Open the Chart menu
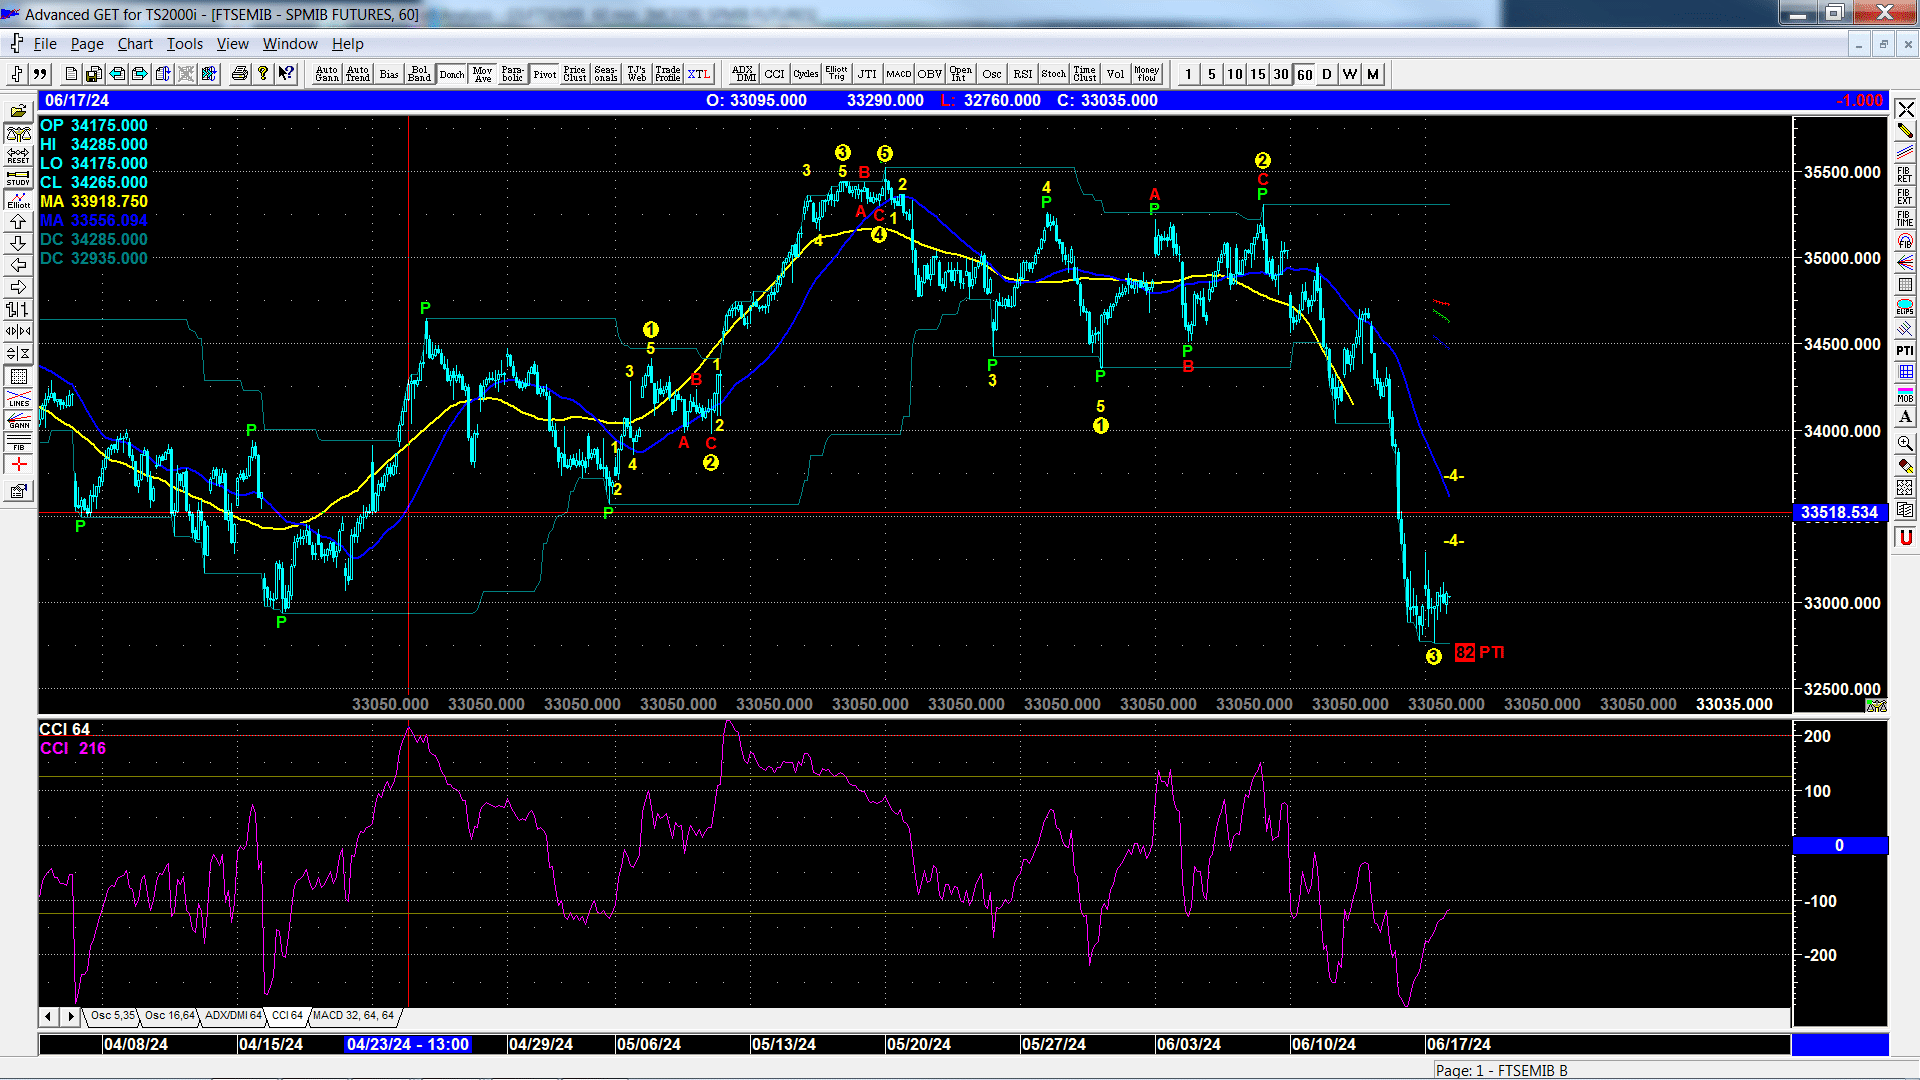 (x=135, y=44)
